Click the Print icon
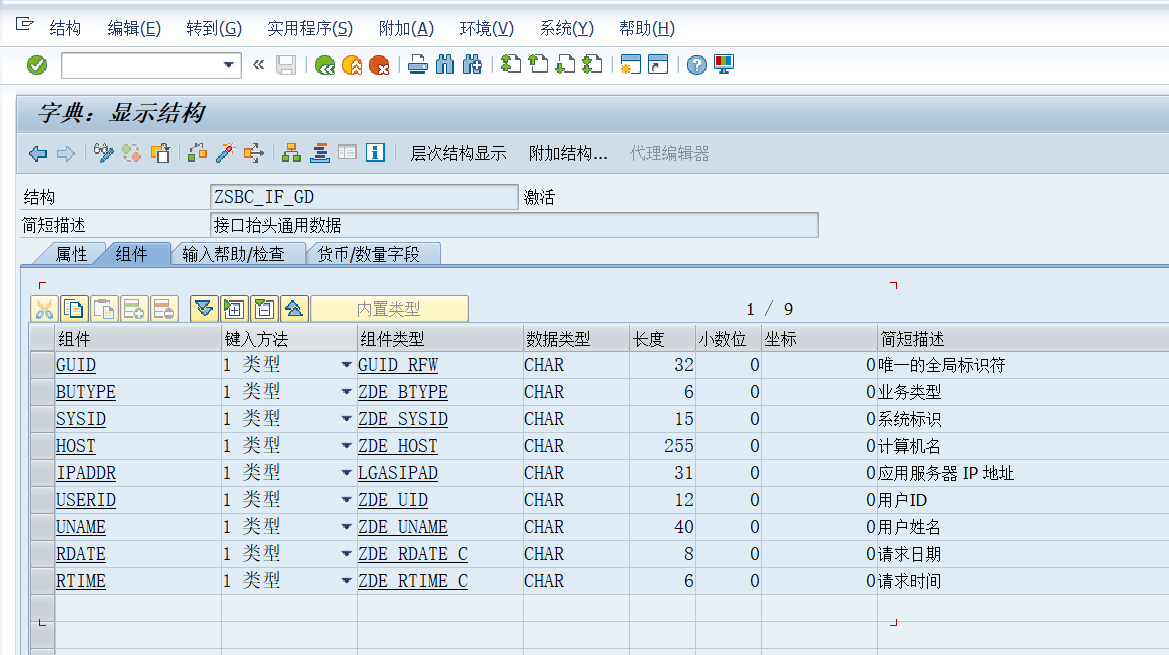This screenshot has width=1169, height=655. point(418,65)
